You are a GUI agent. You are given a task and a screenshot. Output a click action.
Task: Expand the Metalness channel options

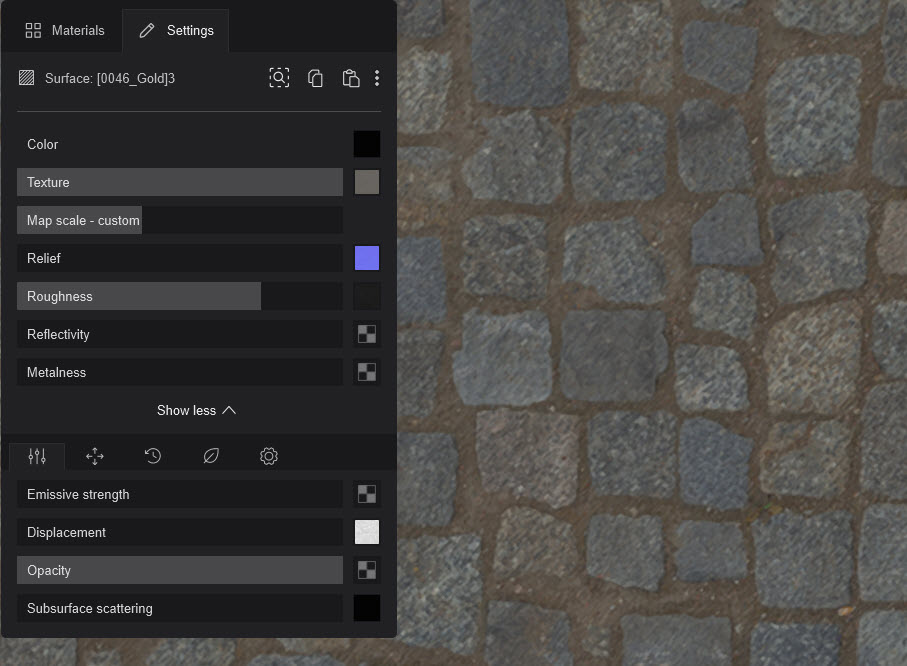tap(179, 372)
